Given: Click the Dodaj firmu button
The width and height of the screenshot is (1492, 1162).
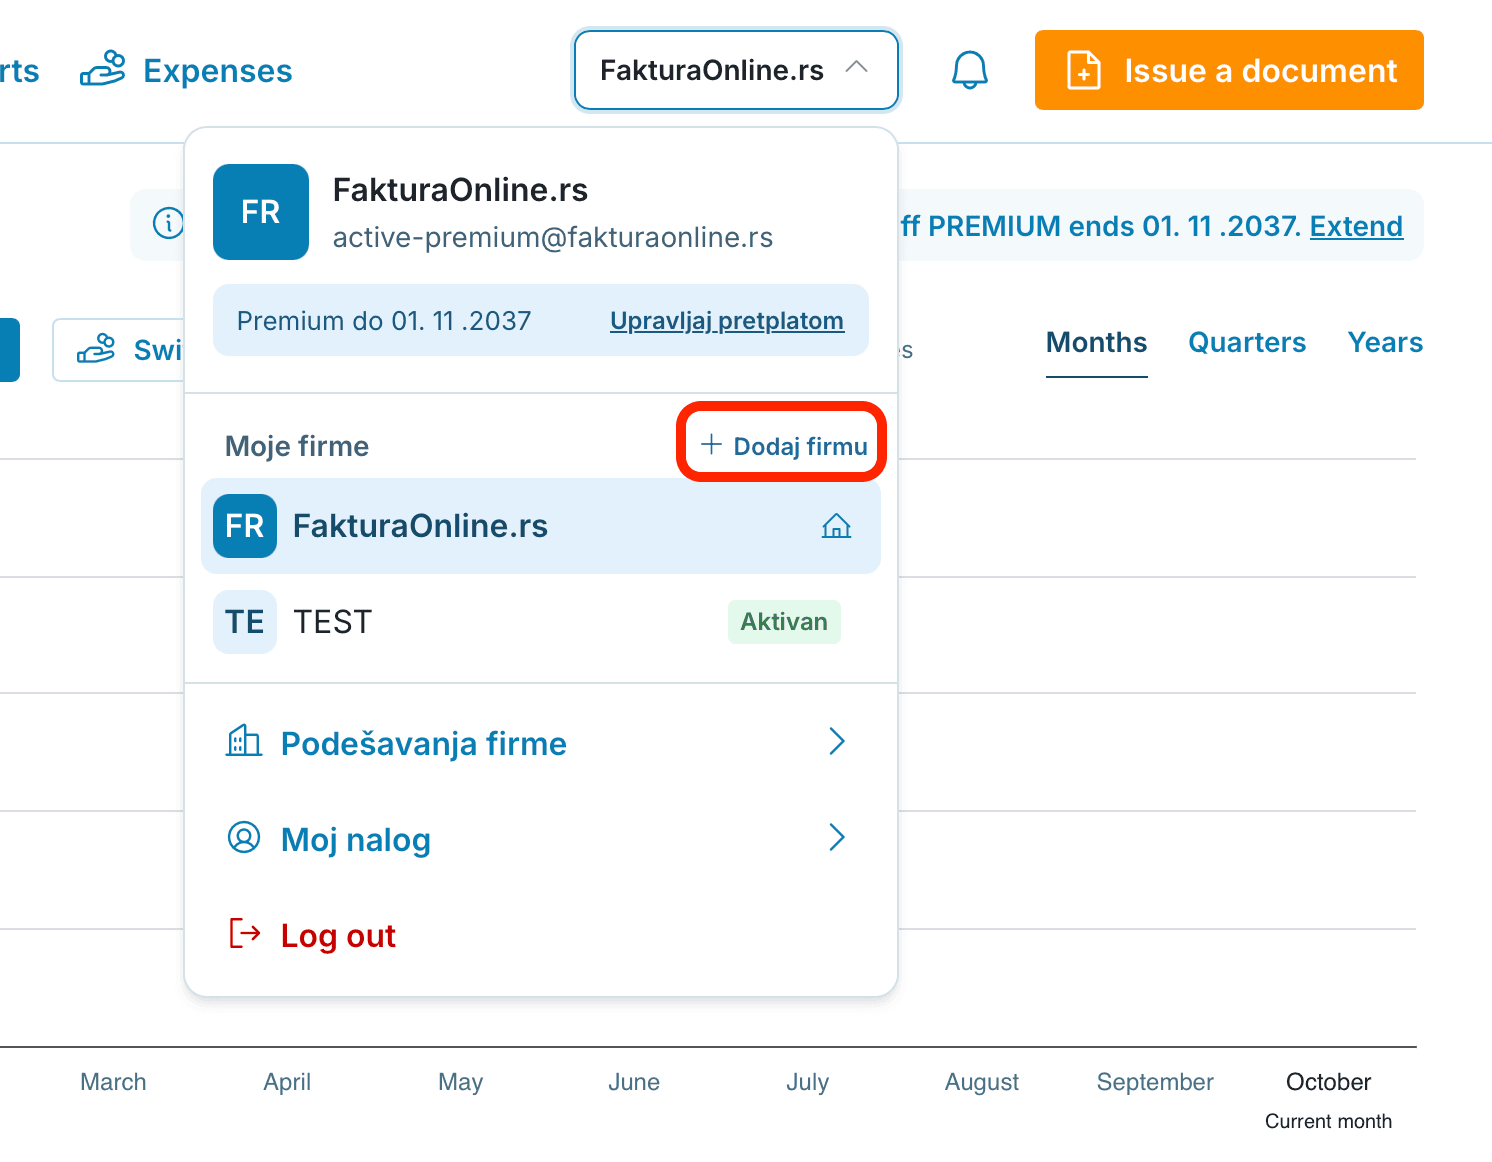Looking at the screenshot, I should pos(784,445).
